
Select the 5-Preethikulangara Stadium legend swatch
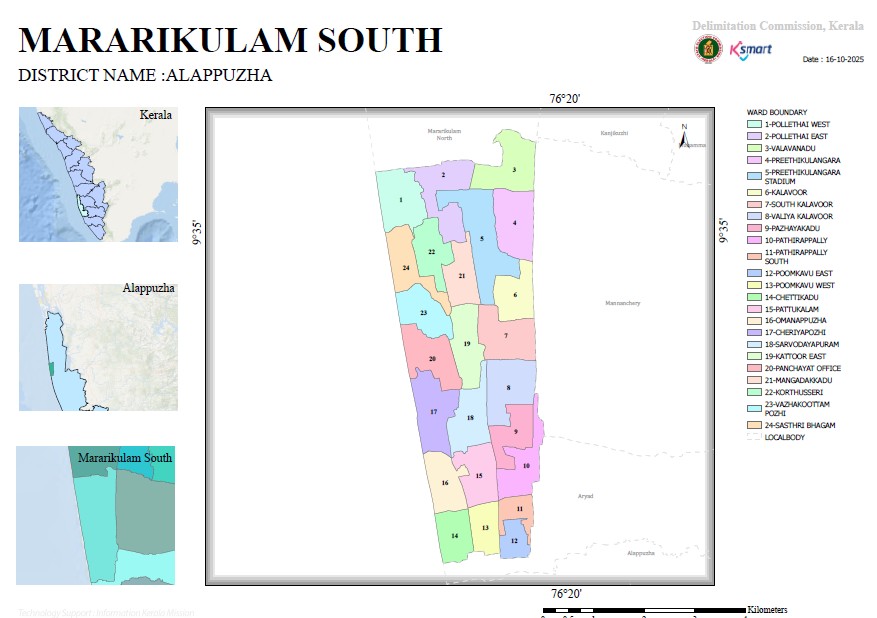pos(754,176)
